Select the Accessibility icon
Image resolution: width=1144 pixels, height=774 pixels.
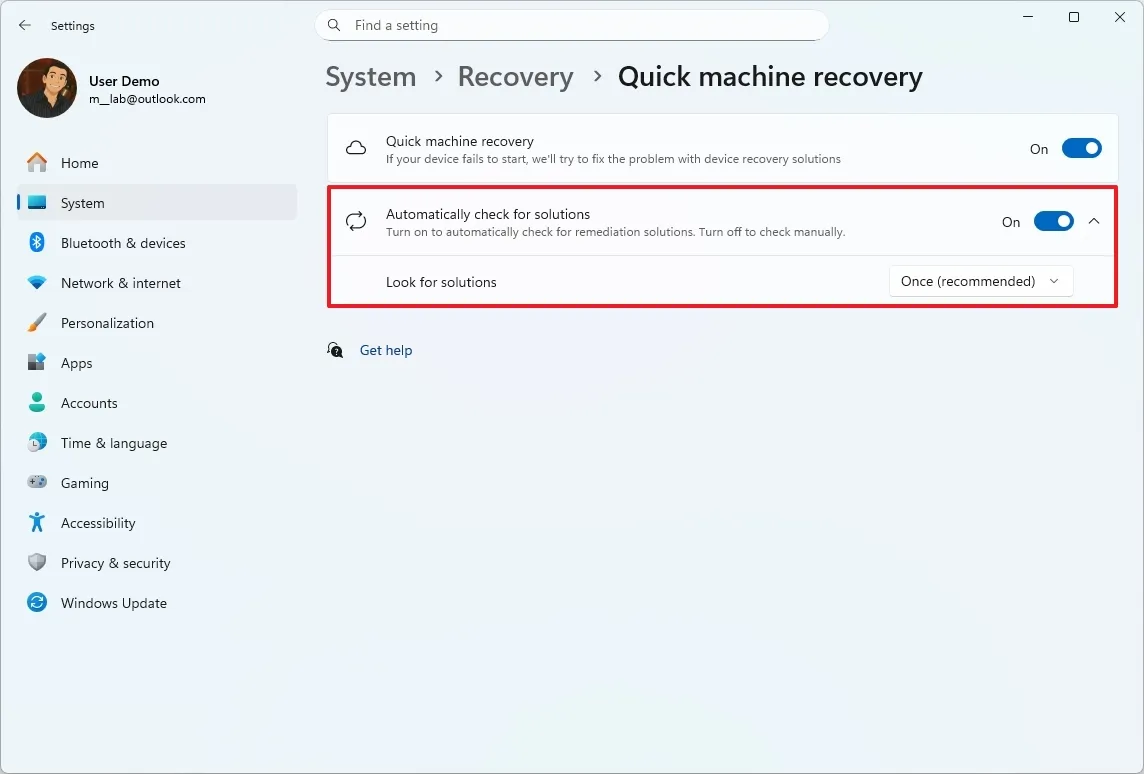36,523
